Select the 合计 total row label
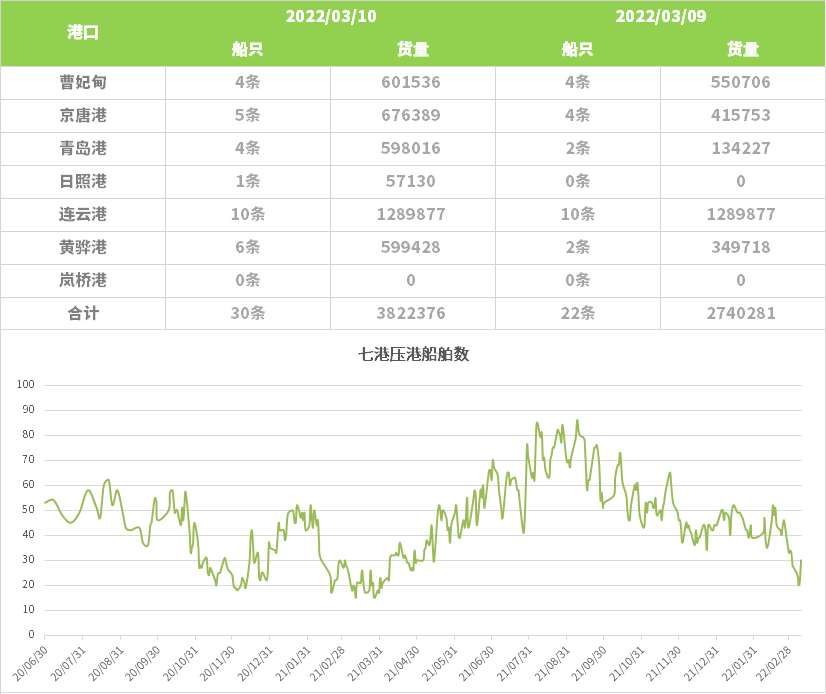 click(x=83, y=314)
